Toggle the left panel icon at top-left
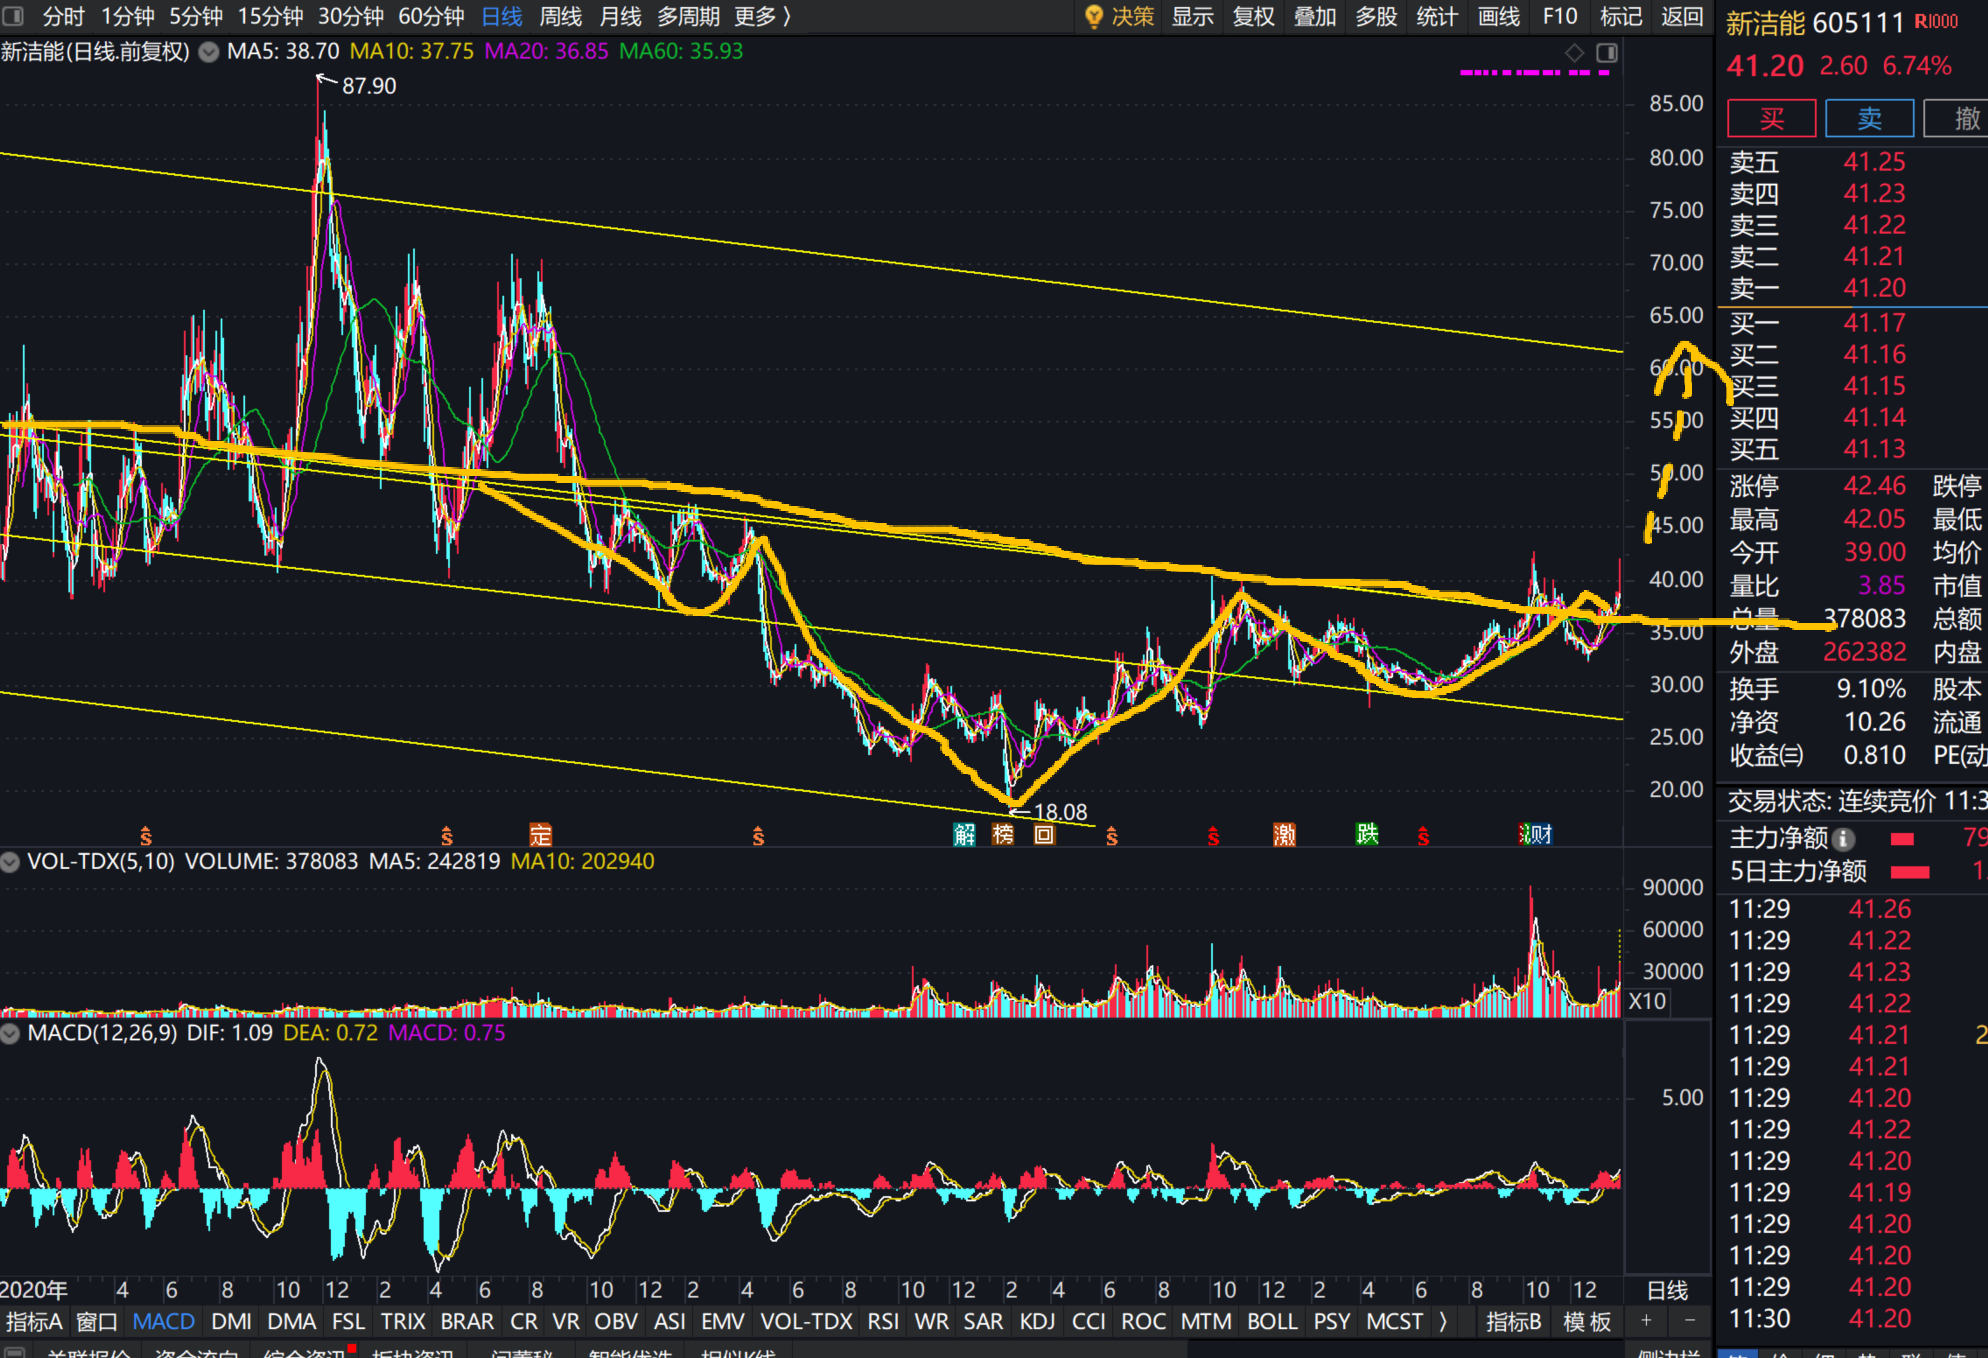 (x=13, y=16)
